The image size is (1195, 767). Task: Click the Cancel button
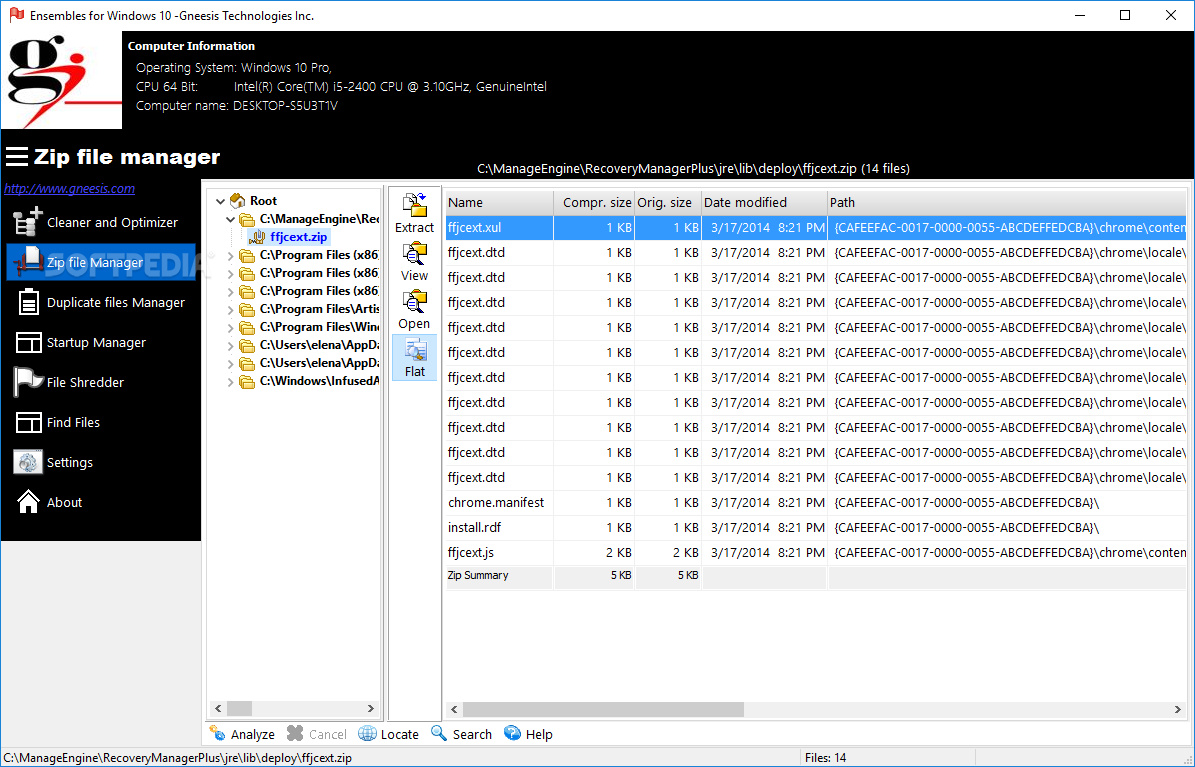(317, 734)
